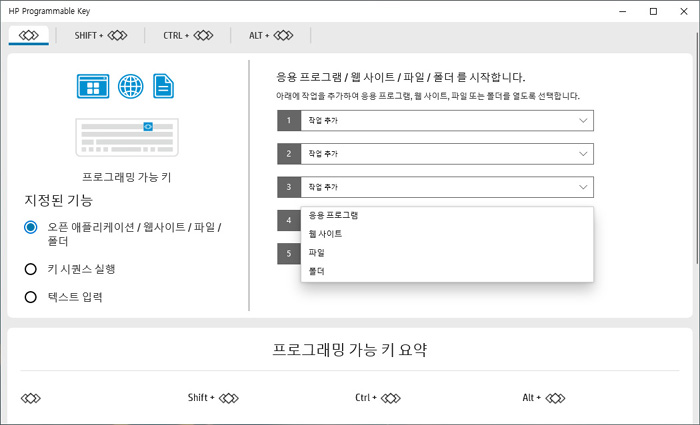The height and width of the screenshot is (425, 700).
Task: Switch to the ALT + key tab
Action: pos(271,35)
